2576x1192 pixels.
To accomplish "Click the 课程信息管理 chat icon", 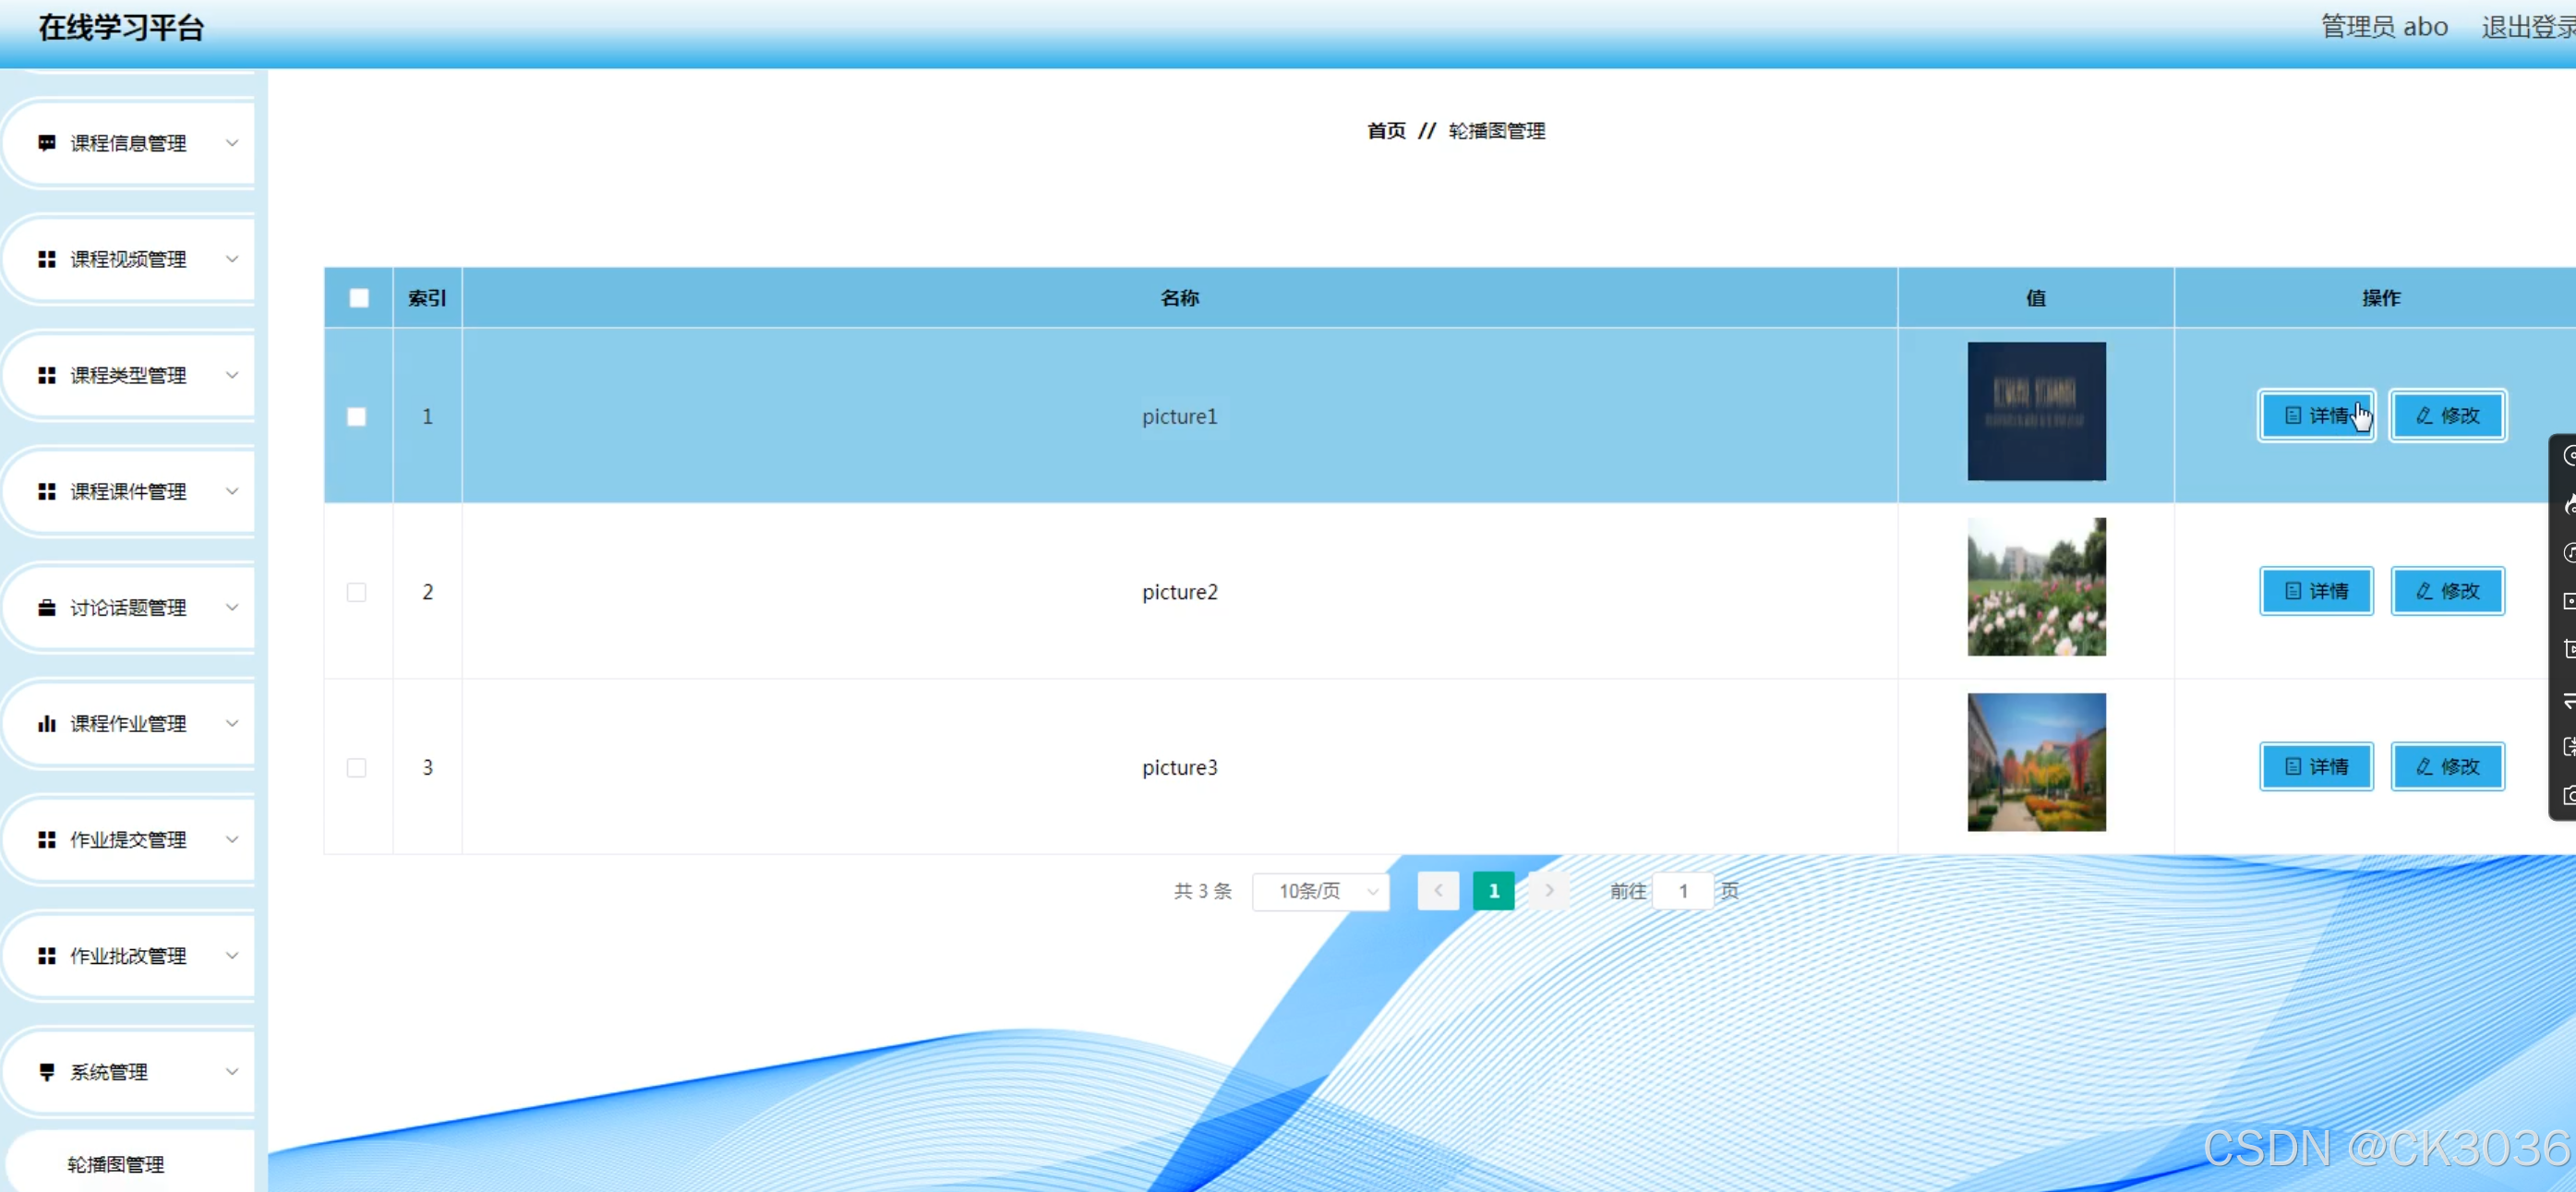I will coord(46,143).
